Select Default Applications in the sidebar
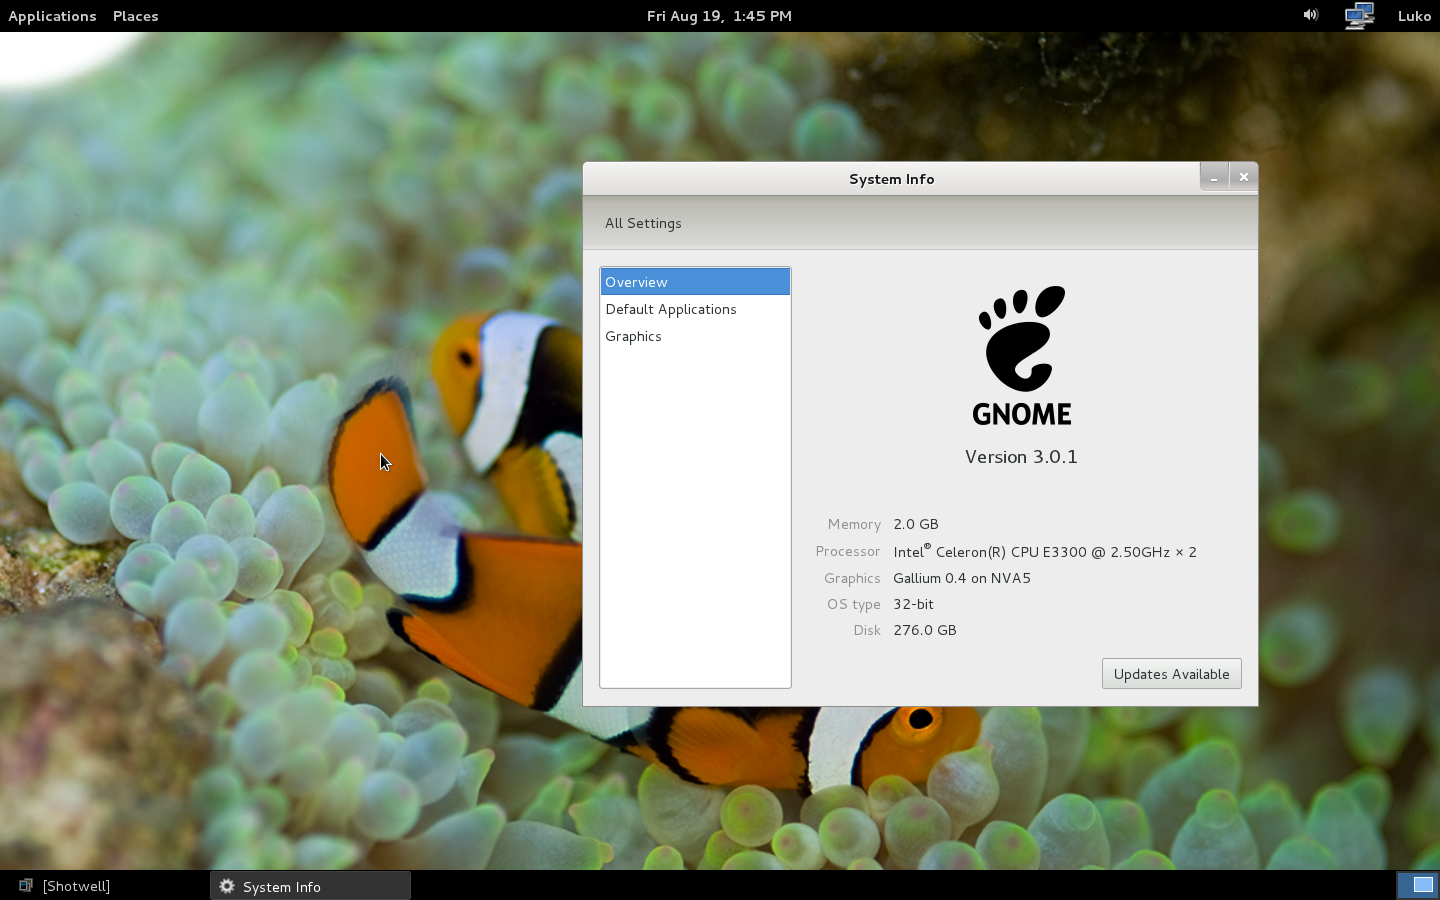Viewport: 1440px width, 900px height. (671, 309)
